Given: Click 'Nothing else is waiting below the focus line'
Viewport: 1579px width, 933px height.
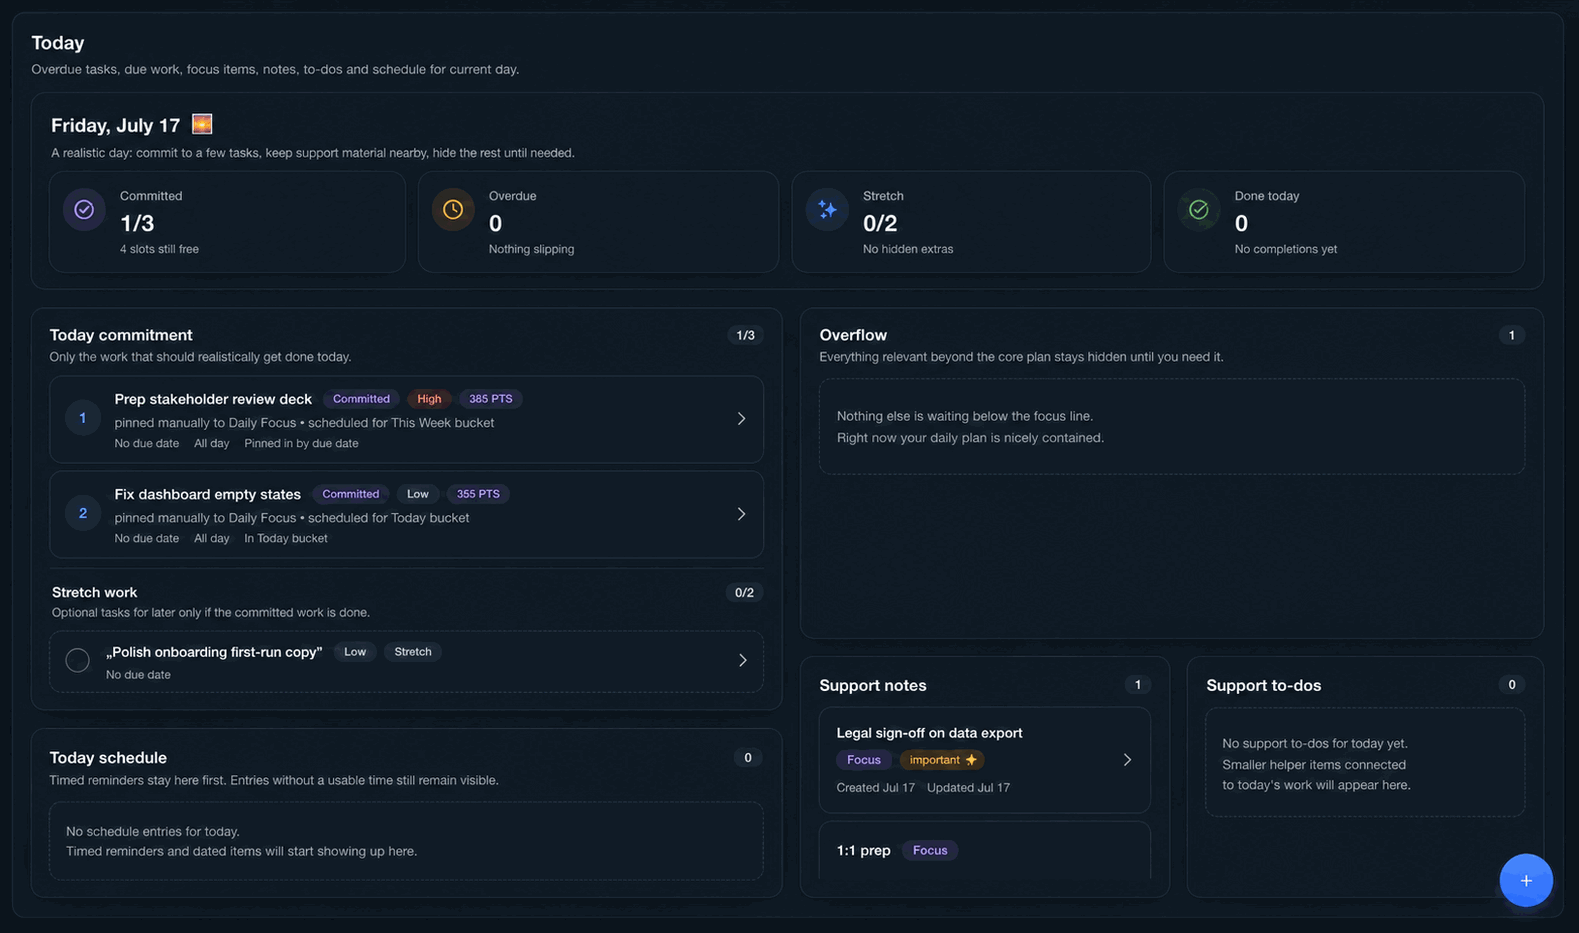Looking at the screenshot, I should tap(964, 416).
